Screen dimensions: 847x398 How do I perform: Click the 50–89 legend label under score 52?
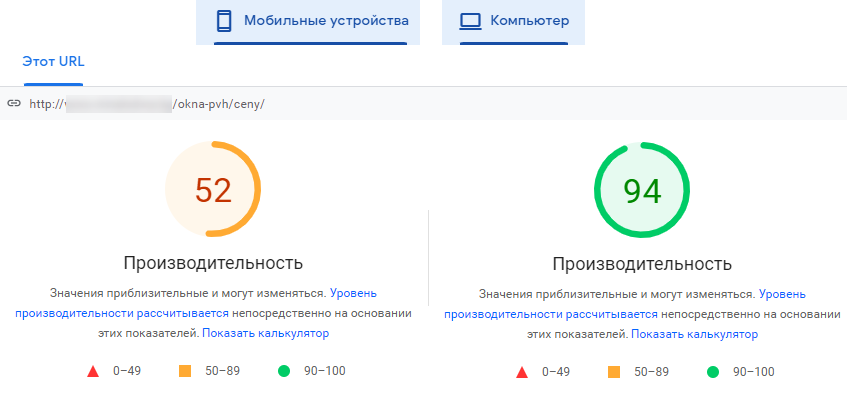[223, 371]
